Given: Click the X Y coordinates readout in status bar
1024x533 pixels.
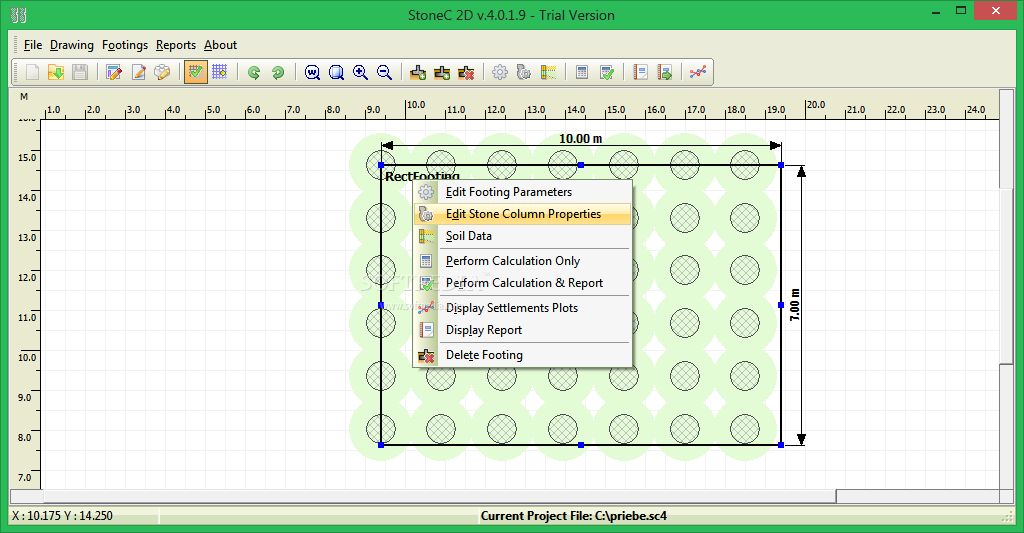Looking at the screenshot, I should [x=63, y=516].
